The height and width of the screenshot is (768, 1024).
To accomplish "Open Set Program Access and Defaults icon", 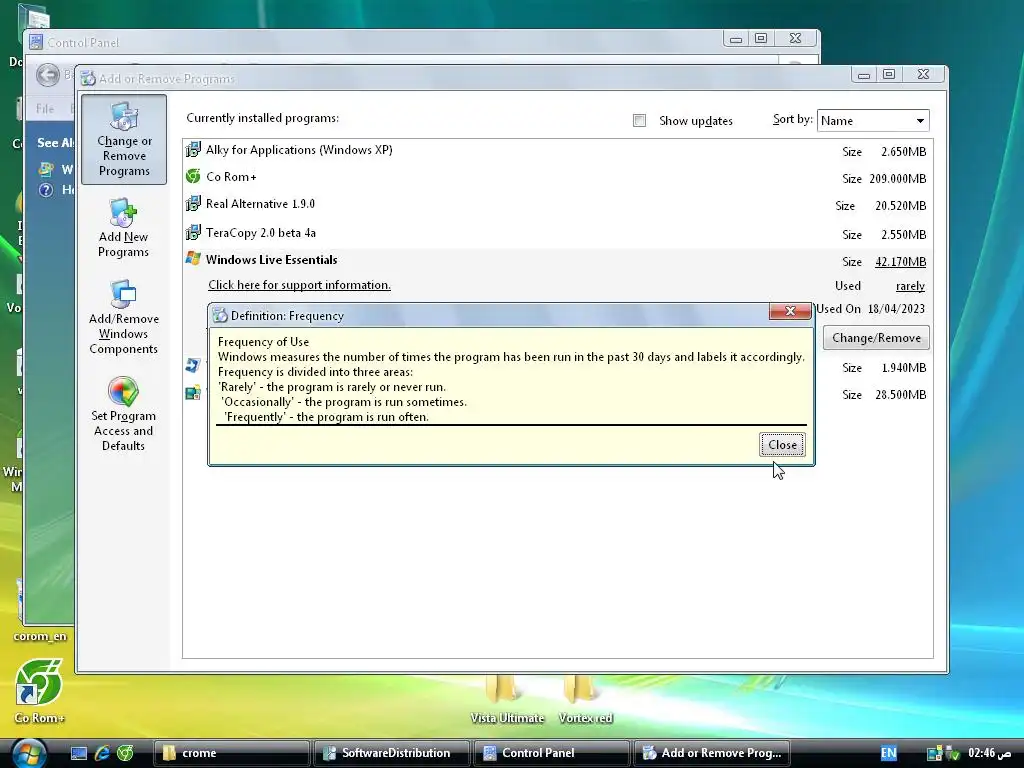I will [123, 414].
